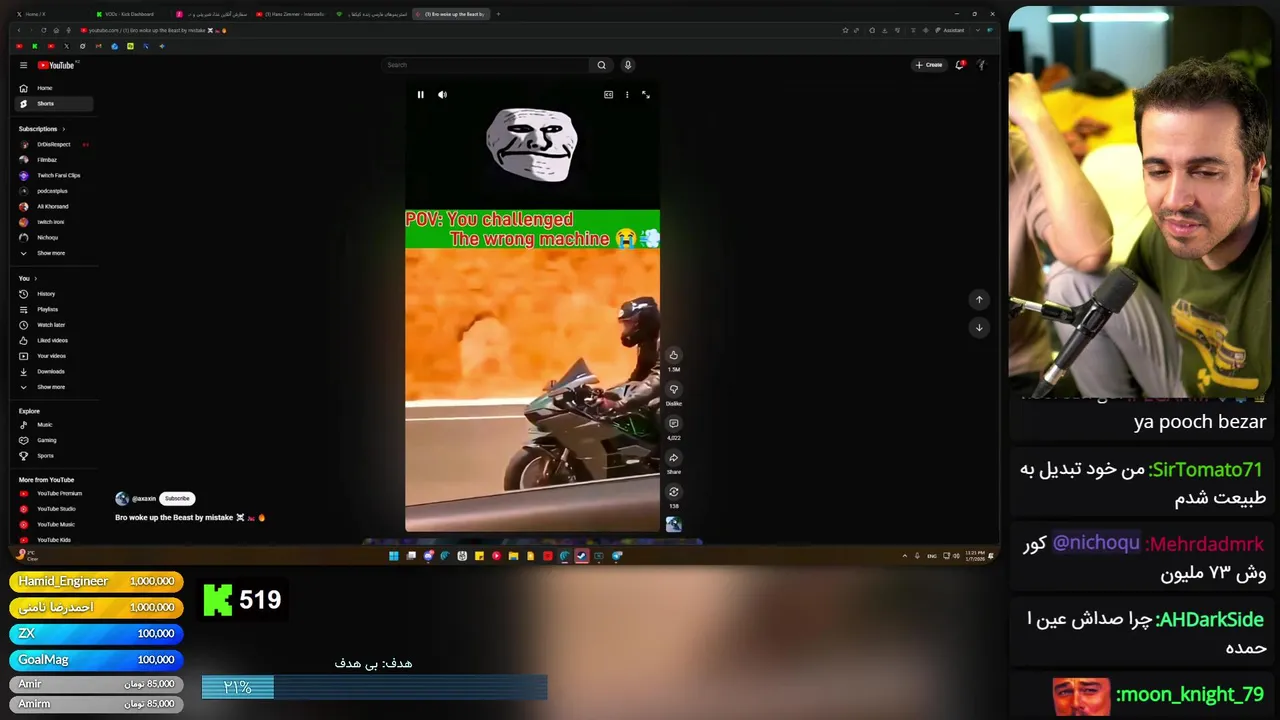Open the Filmbaz subscription
This screenshot has width=1280, height=720.
pyautogui.click(x=55, y=160)
